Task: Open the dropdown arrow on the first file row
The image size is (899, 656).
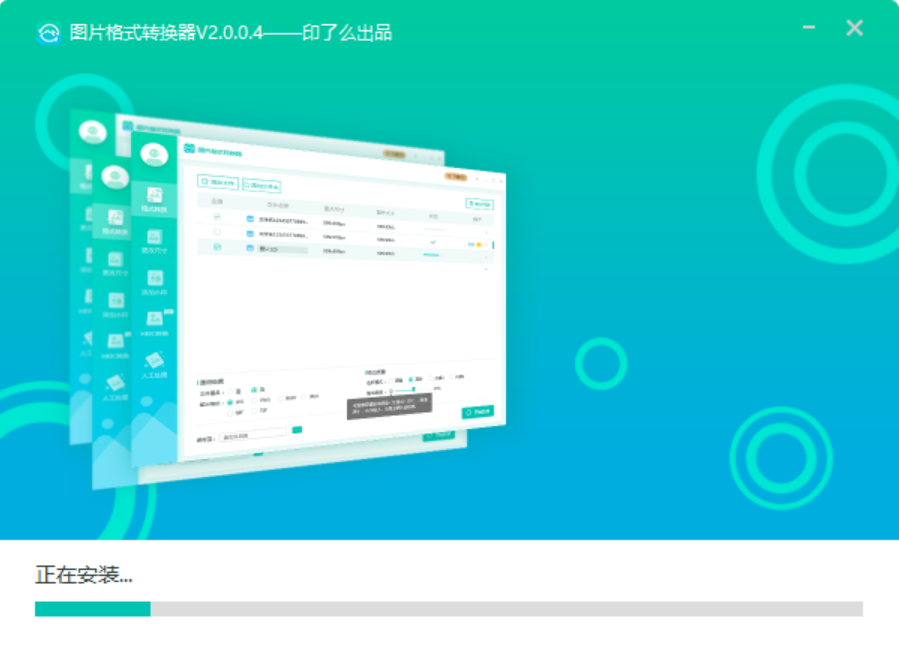Action: (488, 231)
